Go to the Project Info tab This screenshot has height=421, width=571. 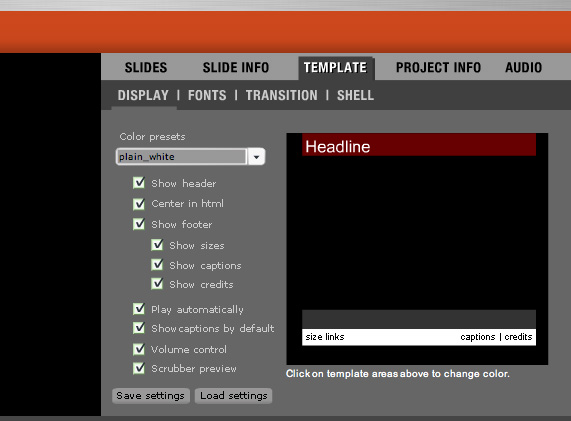pyautogui.click(x=438, y=68)
